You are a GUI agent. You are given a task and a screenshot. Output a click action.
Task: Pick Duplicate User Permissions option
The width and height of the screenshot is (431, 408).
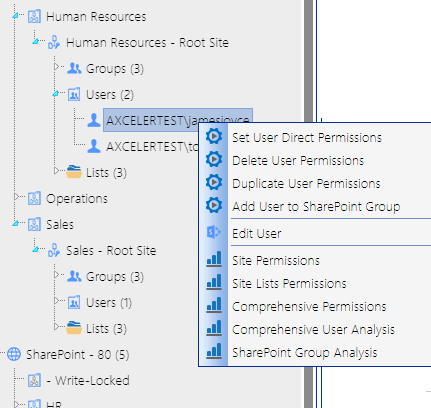point(306,184)
